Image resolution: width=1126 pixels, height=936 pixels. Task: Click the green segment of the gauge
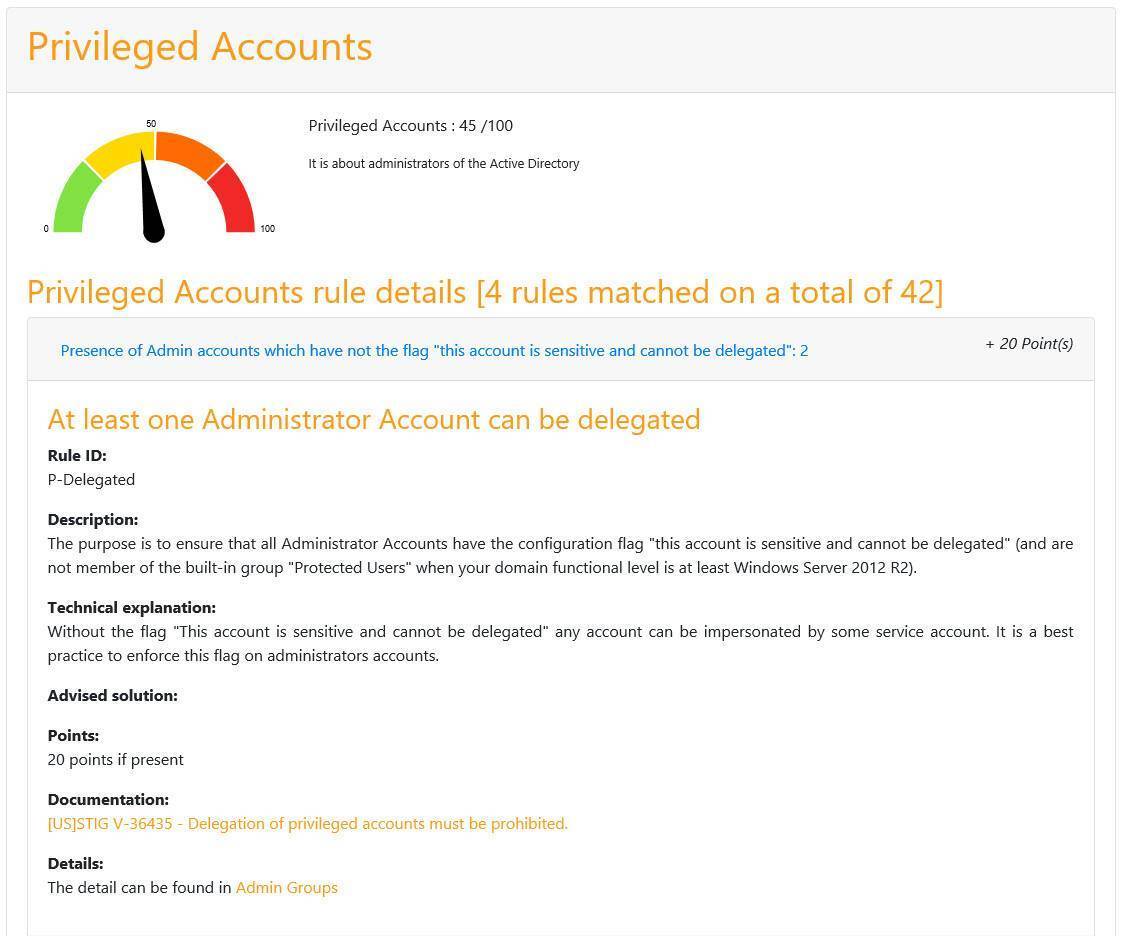(x=74, y=202)
